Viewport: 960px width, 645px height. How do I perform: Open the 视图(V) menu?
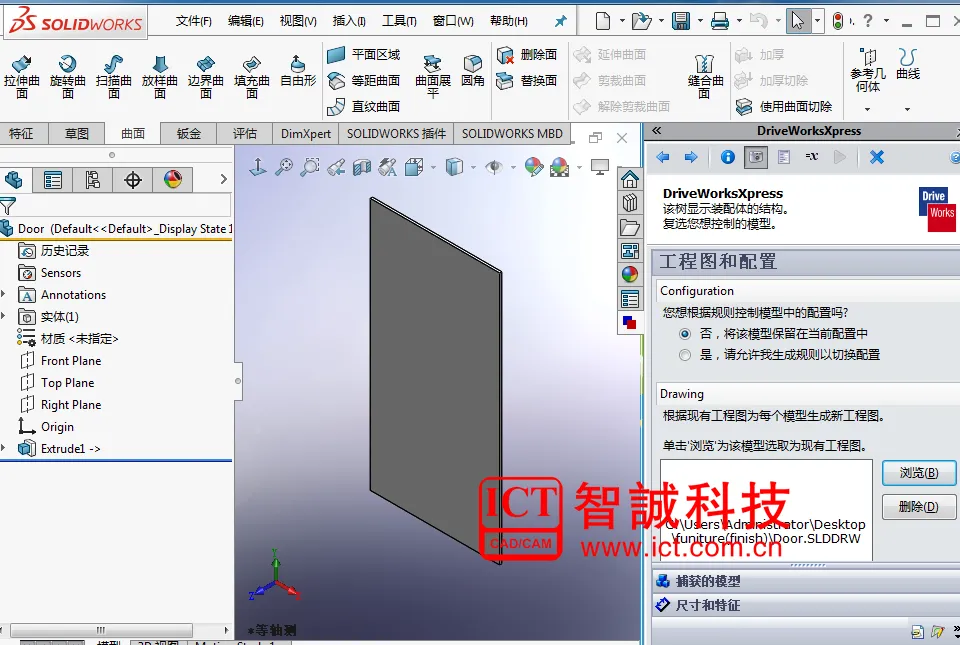(298, 21)
